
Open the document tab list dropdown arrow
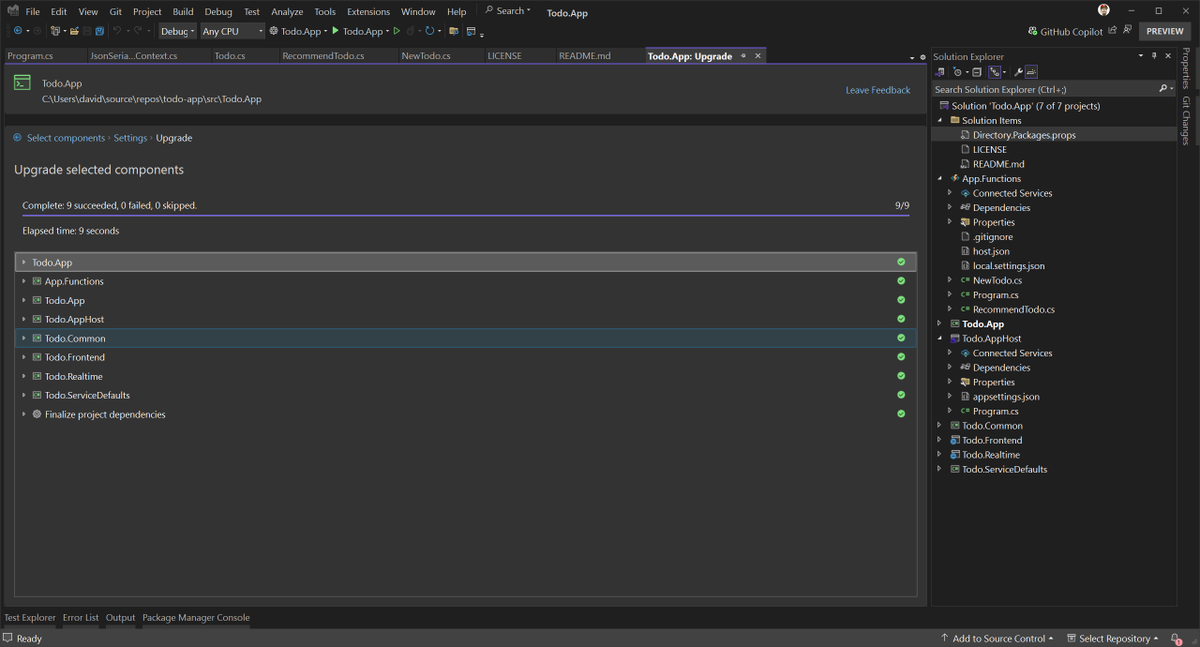[x=911, y=58]
